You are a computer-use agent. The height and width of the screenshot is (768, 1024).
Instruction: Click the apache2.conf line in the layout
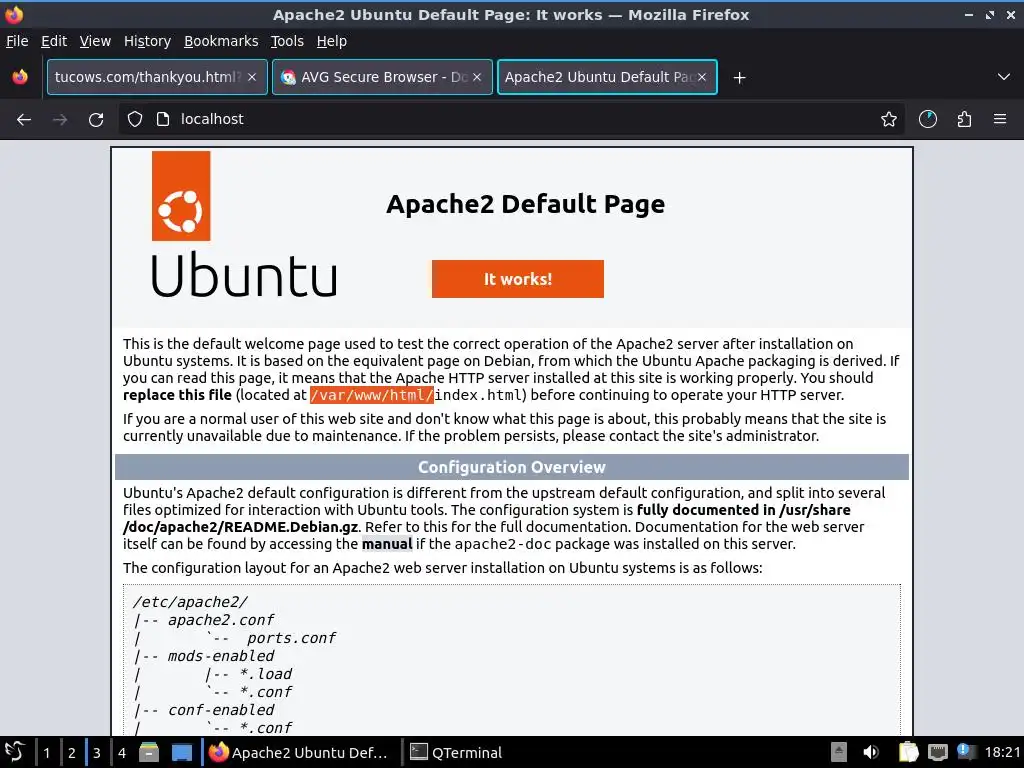point(221,620)
